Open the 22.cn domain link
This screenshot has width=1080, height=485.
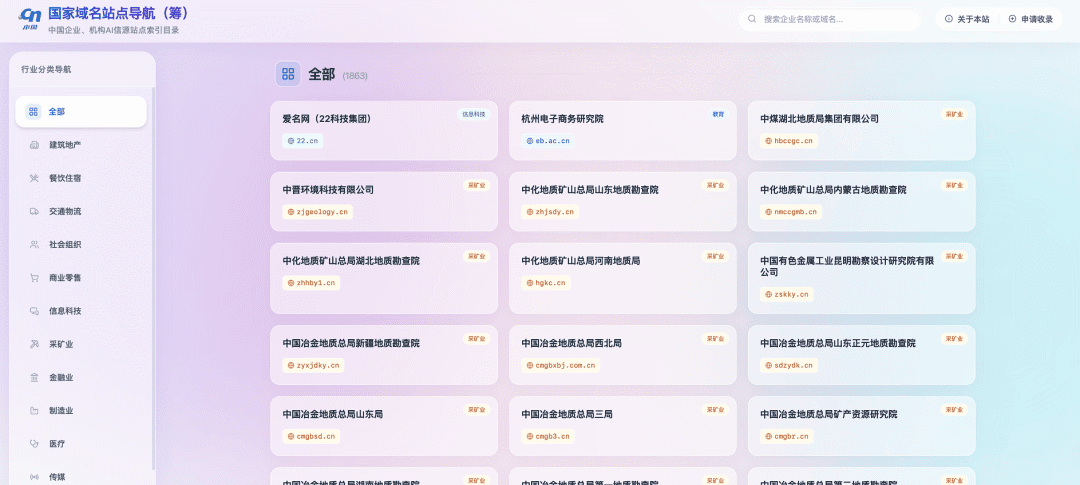click(302, 141)
